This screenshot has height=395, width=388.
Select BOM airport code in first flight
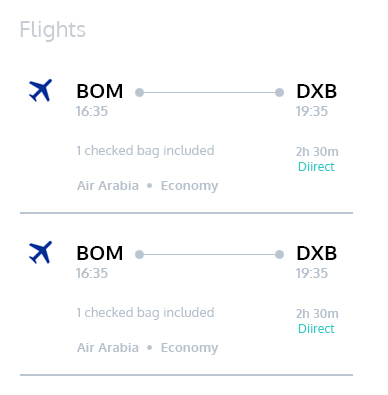(100, 91)
